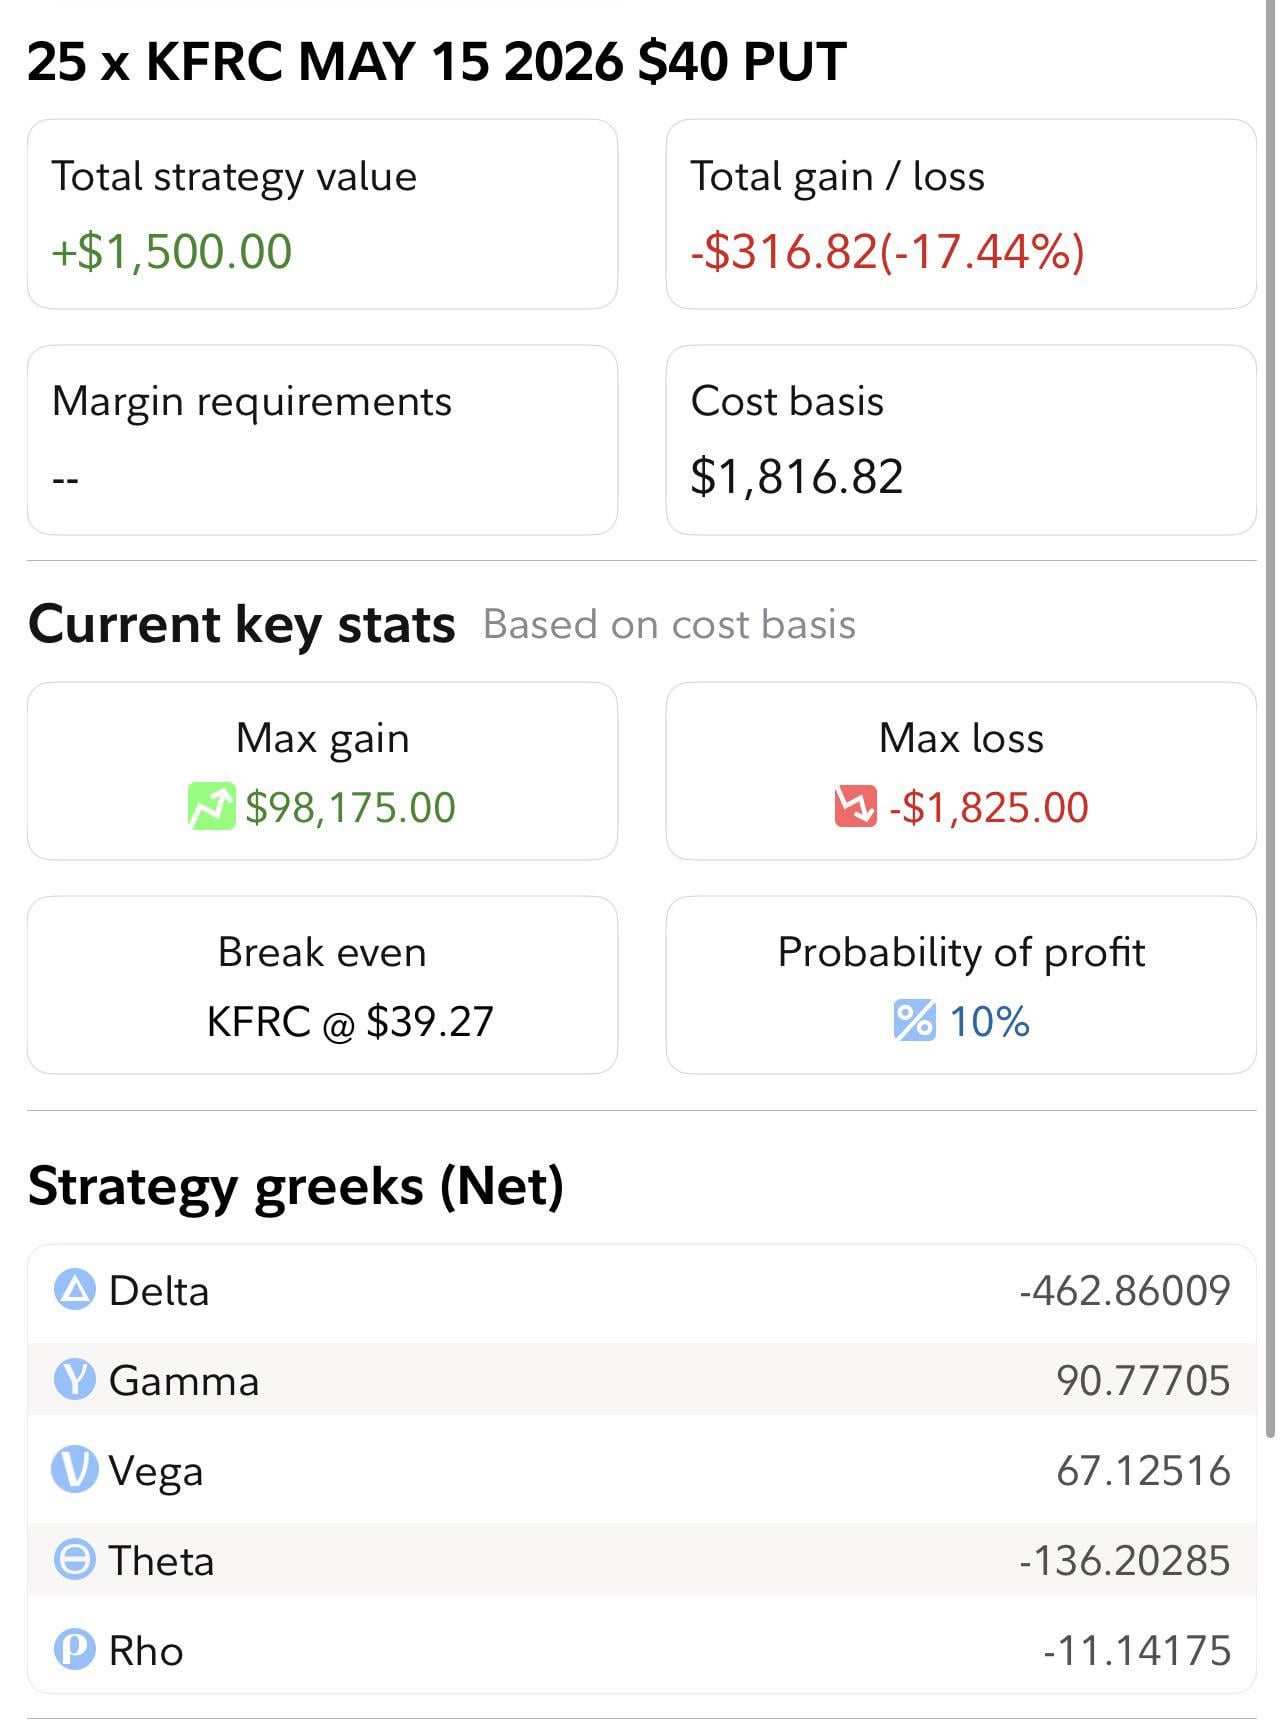Click the Max gain $98,175.00 amount
Screen dimensions: 1284x1723
(x=350, y=807)
